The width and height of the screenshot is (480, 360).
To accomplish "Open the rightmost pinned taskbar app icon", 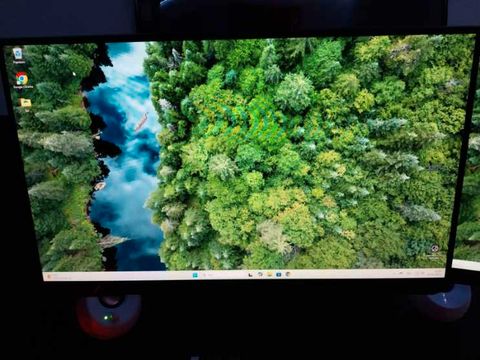I will tap(288, 274).
